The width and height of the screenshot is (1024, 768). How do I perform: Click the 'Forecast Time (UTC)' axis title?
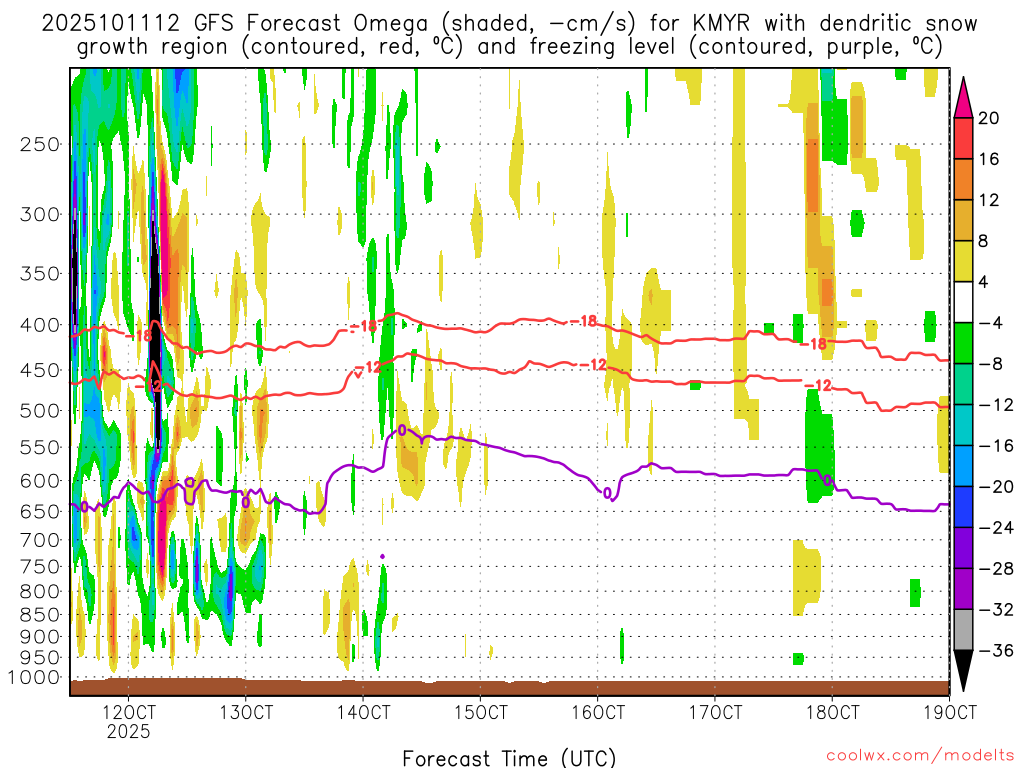click(509, 758)
